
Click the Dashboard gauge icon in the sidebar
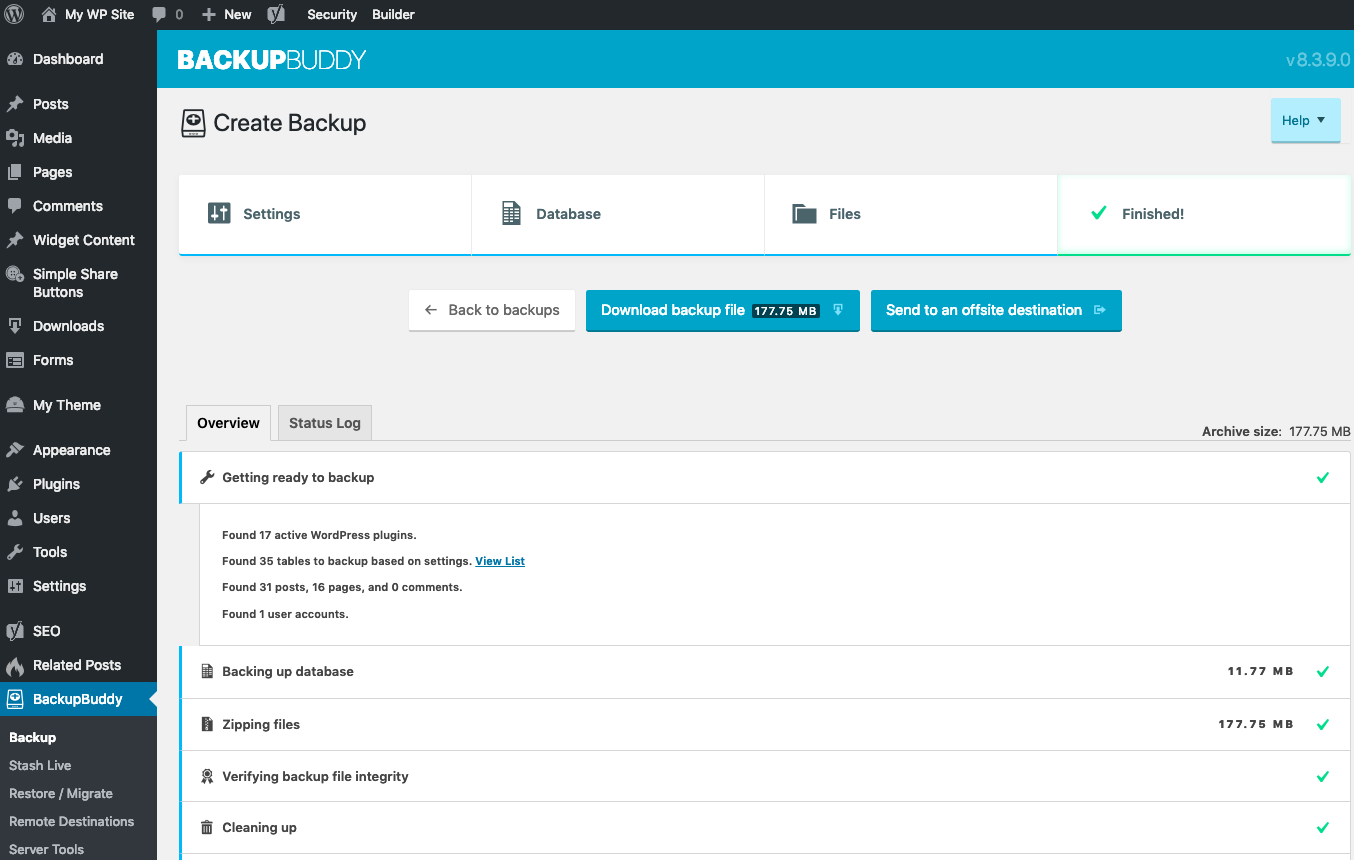coord(15,59)
